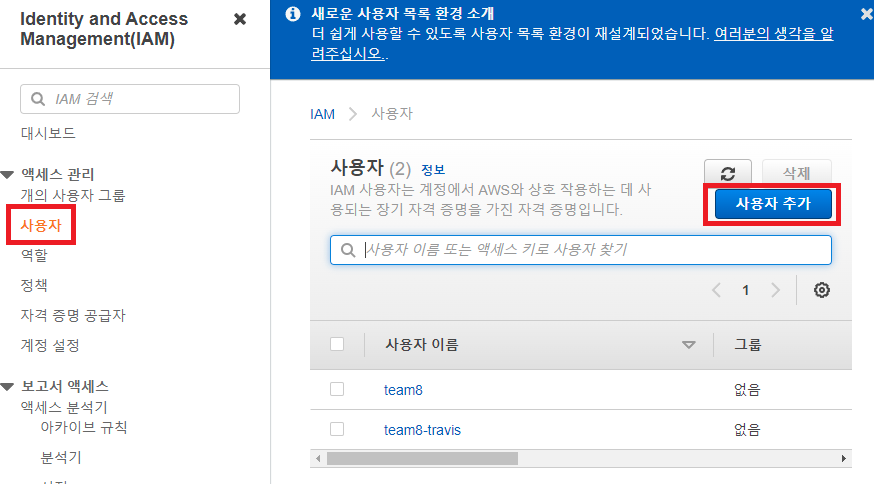The height and width of the screenshot is (484, 874).
Task: Open 계정 설정 in the sidebar
Action: pos(50,346)
